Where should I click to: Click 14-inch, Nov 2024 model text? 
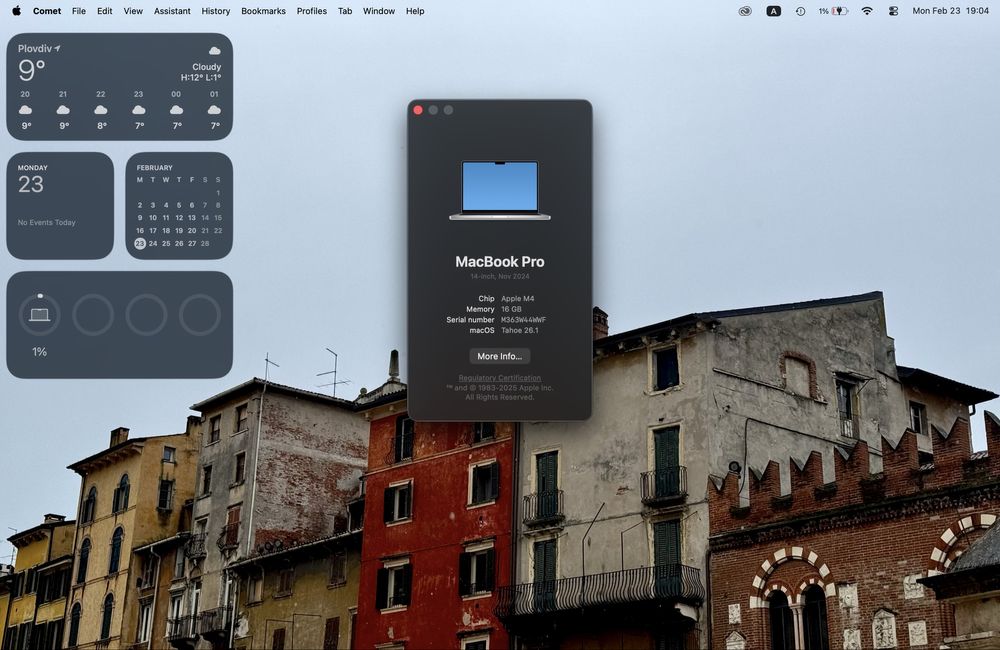tap(499, 276)
